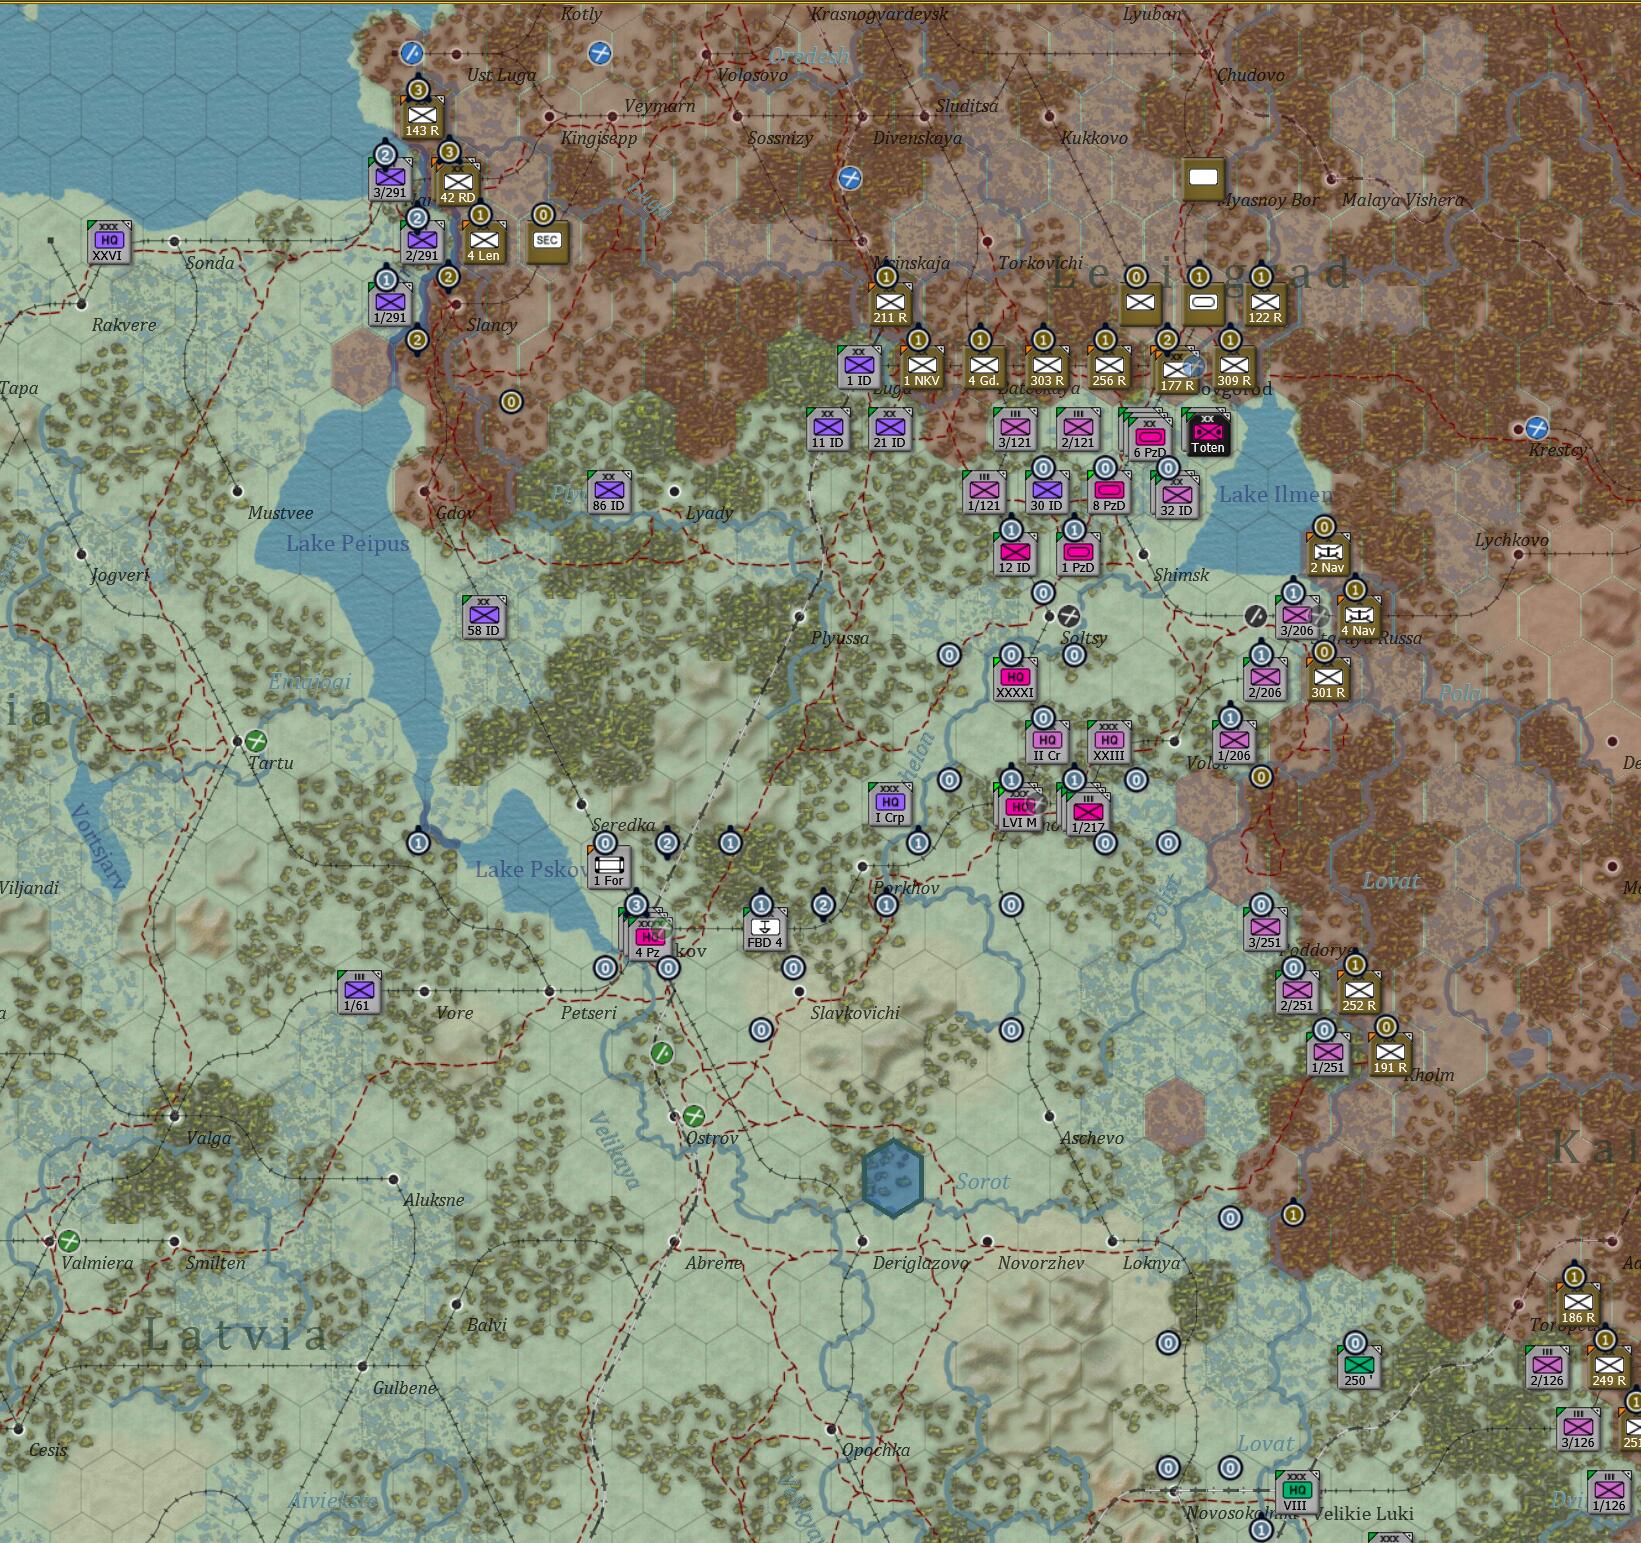Select the 1/291 regiment counter
This screenshot has height=1543, width=1641.
(390, 304)
